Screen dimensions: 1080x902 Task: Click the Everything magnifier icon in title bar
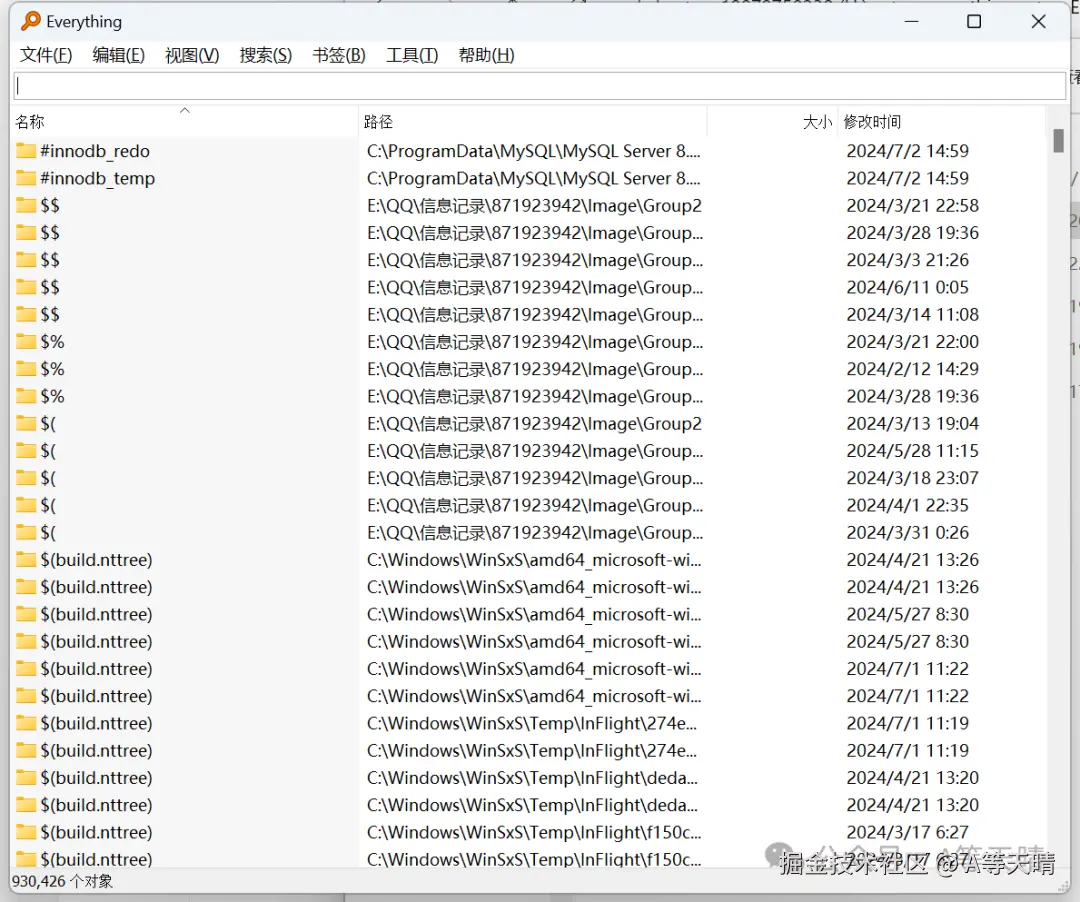[x=30, y=21]
